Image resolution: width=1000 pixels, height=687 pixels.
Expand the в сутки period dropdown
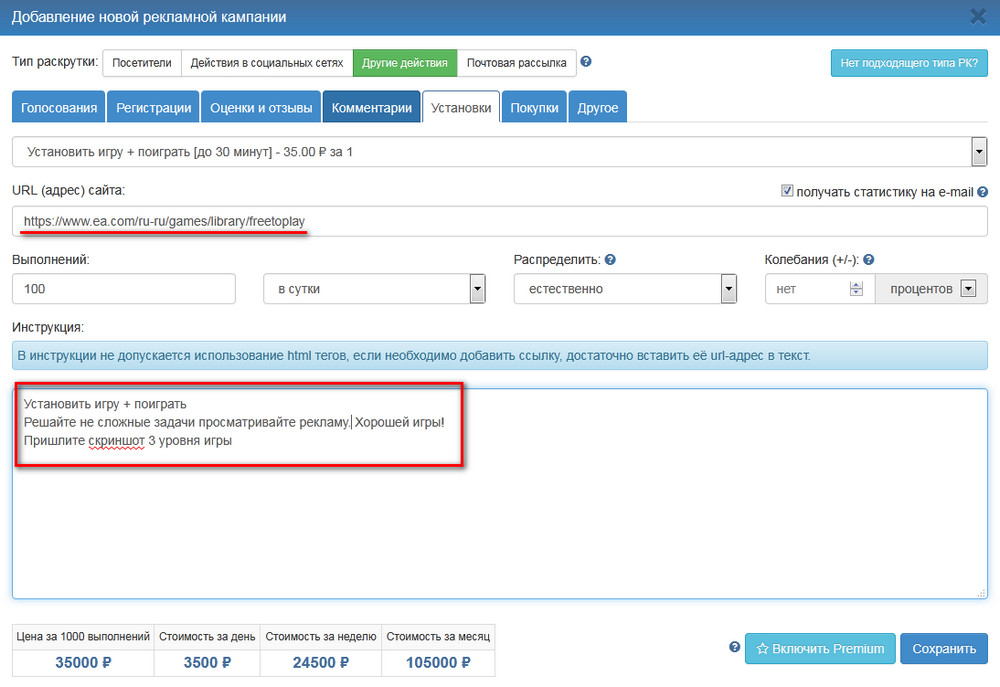coord(477,289)
